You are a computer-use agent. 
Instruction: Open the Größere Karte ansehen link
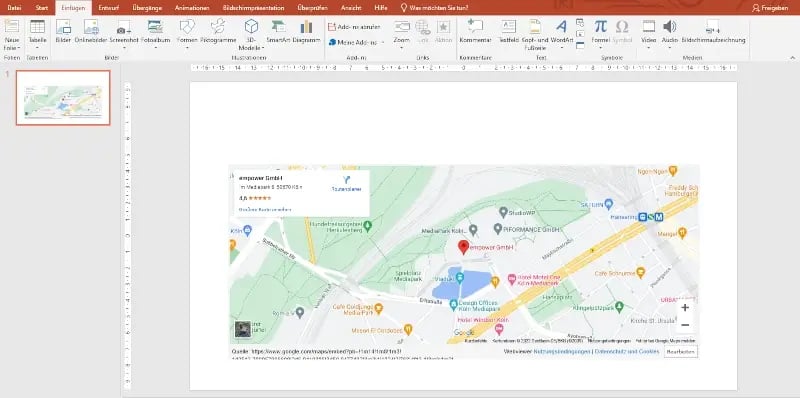(265, 209)
